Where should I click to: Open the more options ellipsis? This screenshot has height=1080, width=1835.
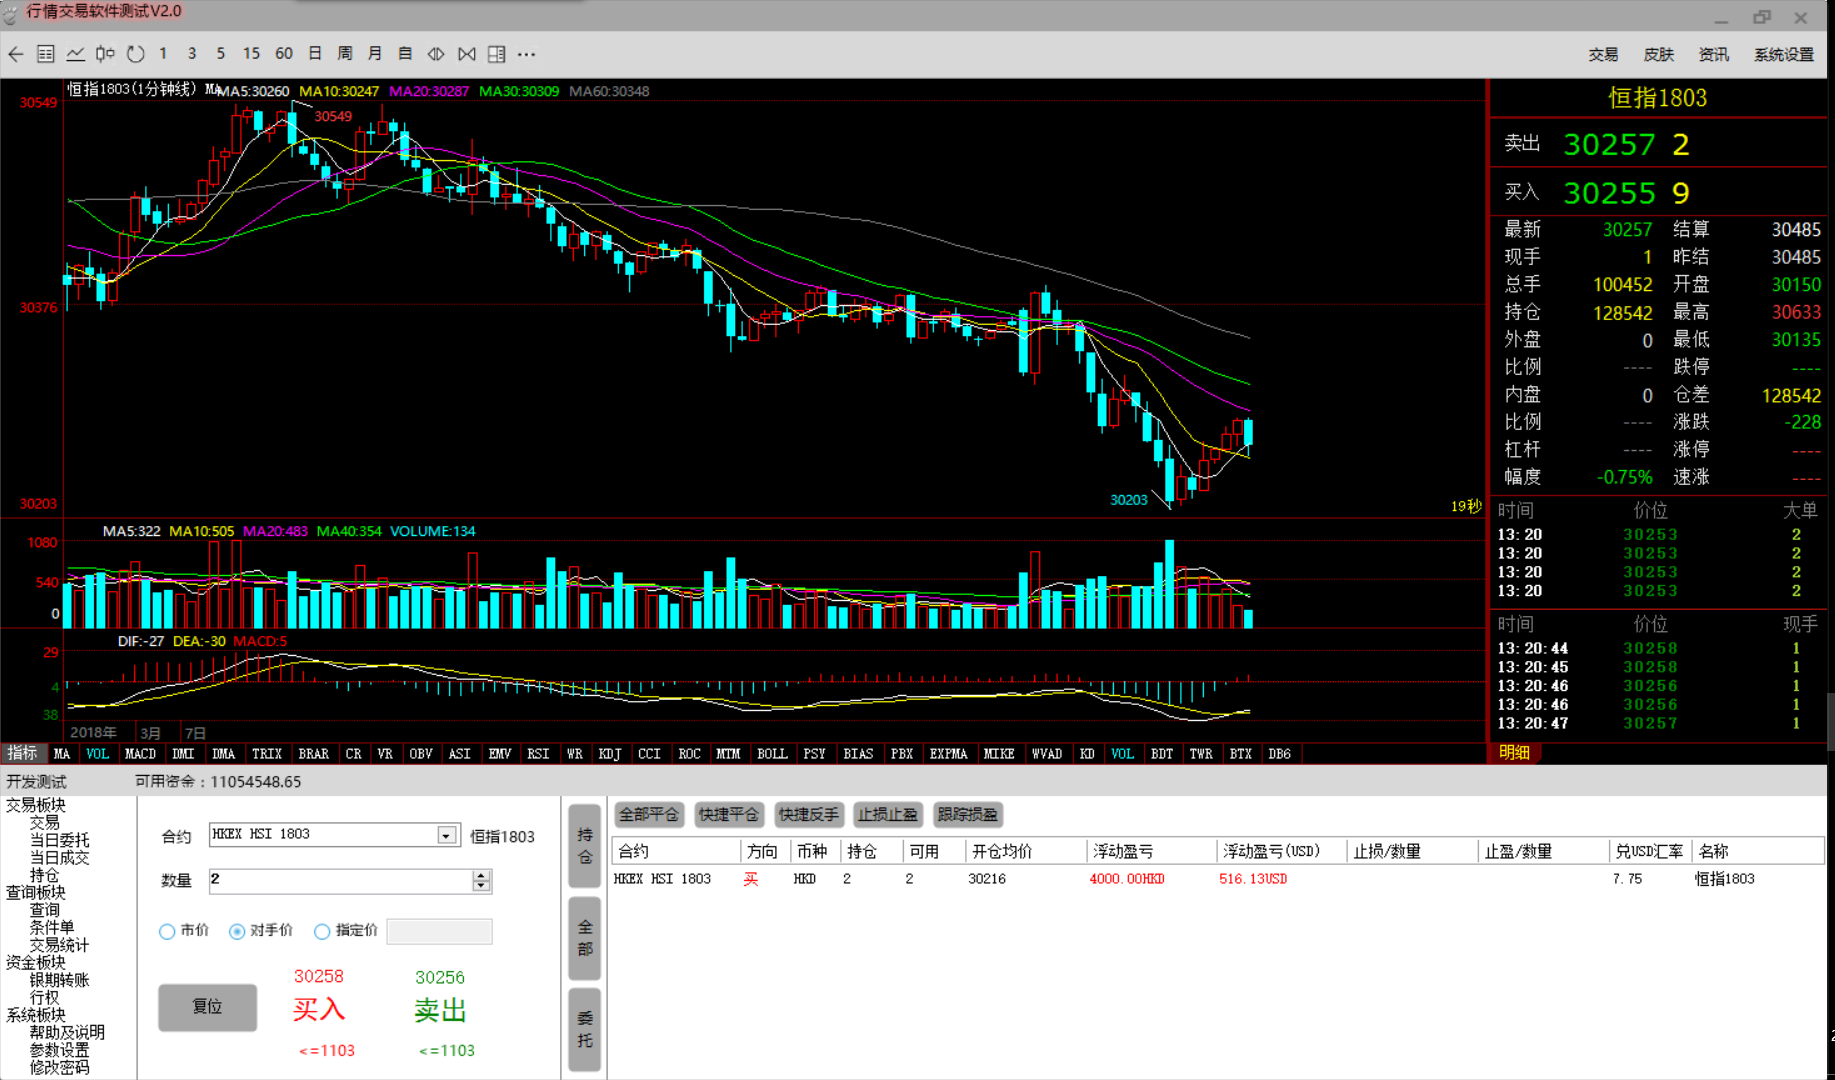[527, 54]
